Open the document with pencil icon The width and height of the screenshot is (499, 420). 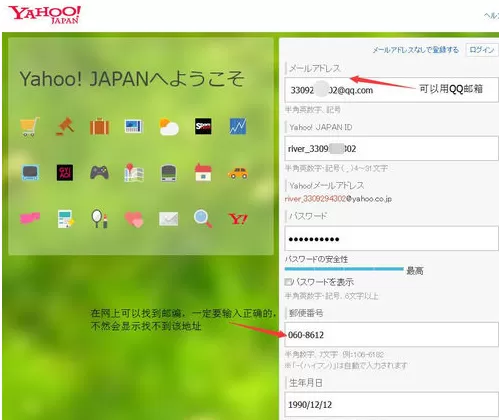[x=65, y=219]
